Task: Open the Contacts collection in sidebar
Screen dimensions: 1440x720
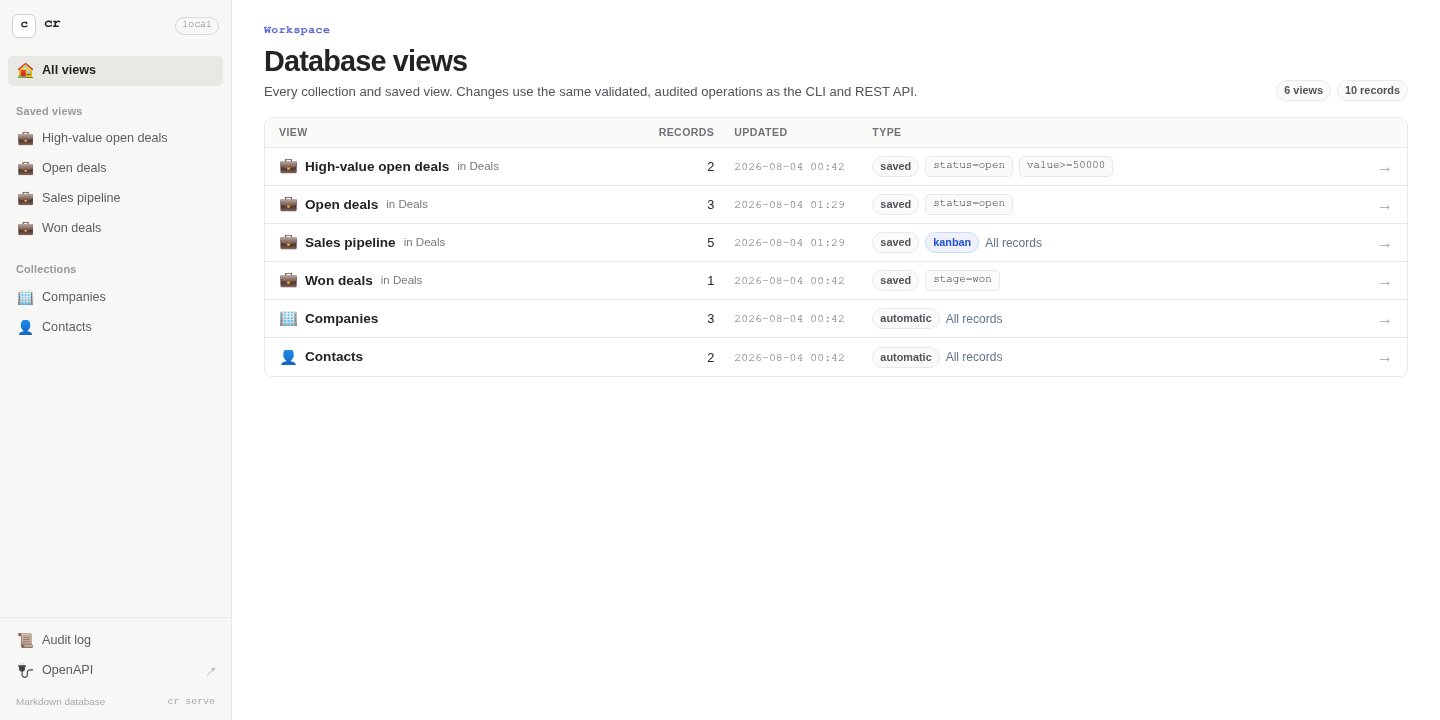Action: [115, 327]
